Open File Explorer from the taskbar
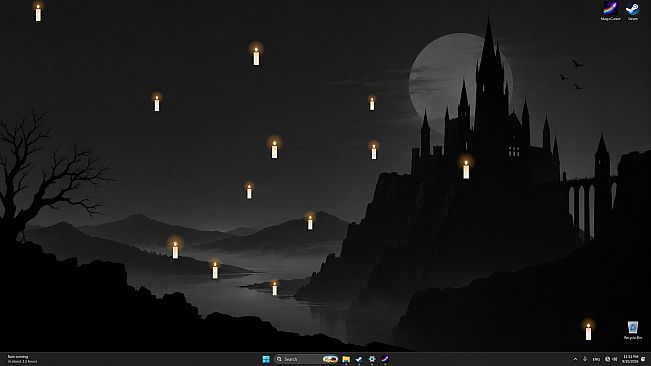This screenshot has height=366, width=651. coord(346,359)
